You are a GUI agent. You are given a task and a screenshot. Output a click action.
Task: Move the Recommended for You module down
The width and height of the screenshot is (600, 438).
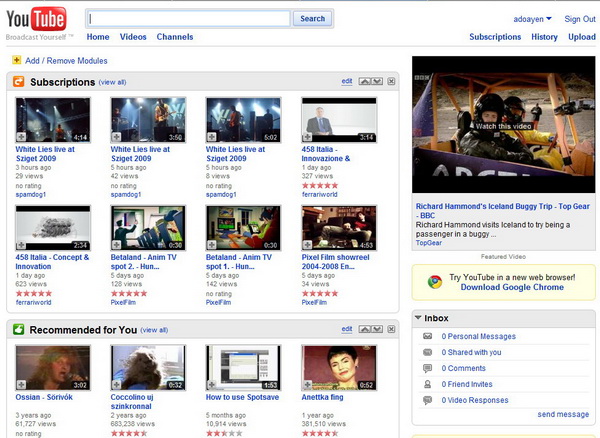[x=376, y=329]
